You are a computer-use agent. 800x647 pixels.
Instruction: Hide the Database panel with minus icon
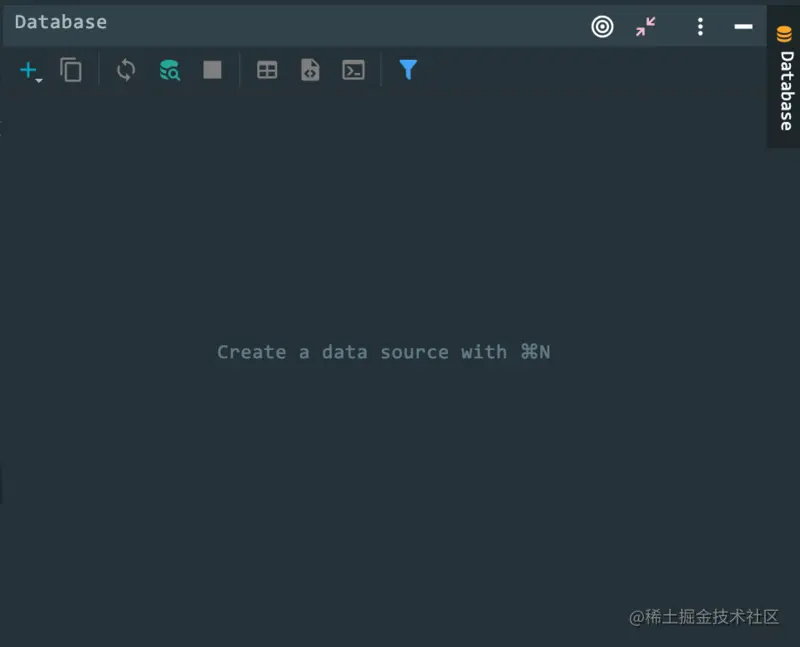pos(743,27)
